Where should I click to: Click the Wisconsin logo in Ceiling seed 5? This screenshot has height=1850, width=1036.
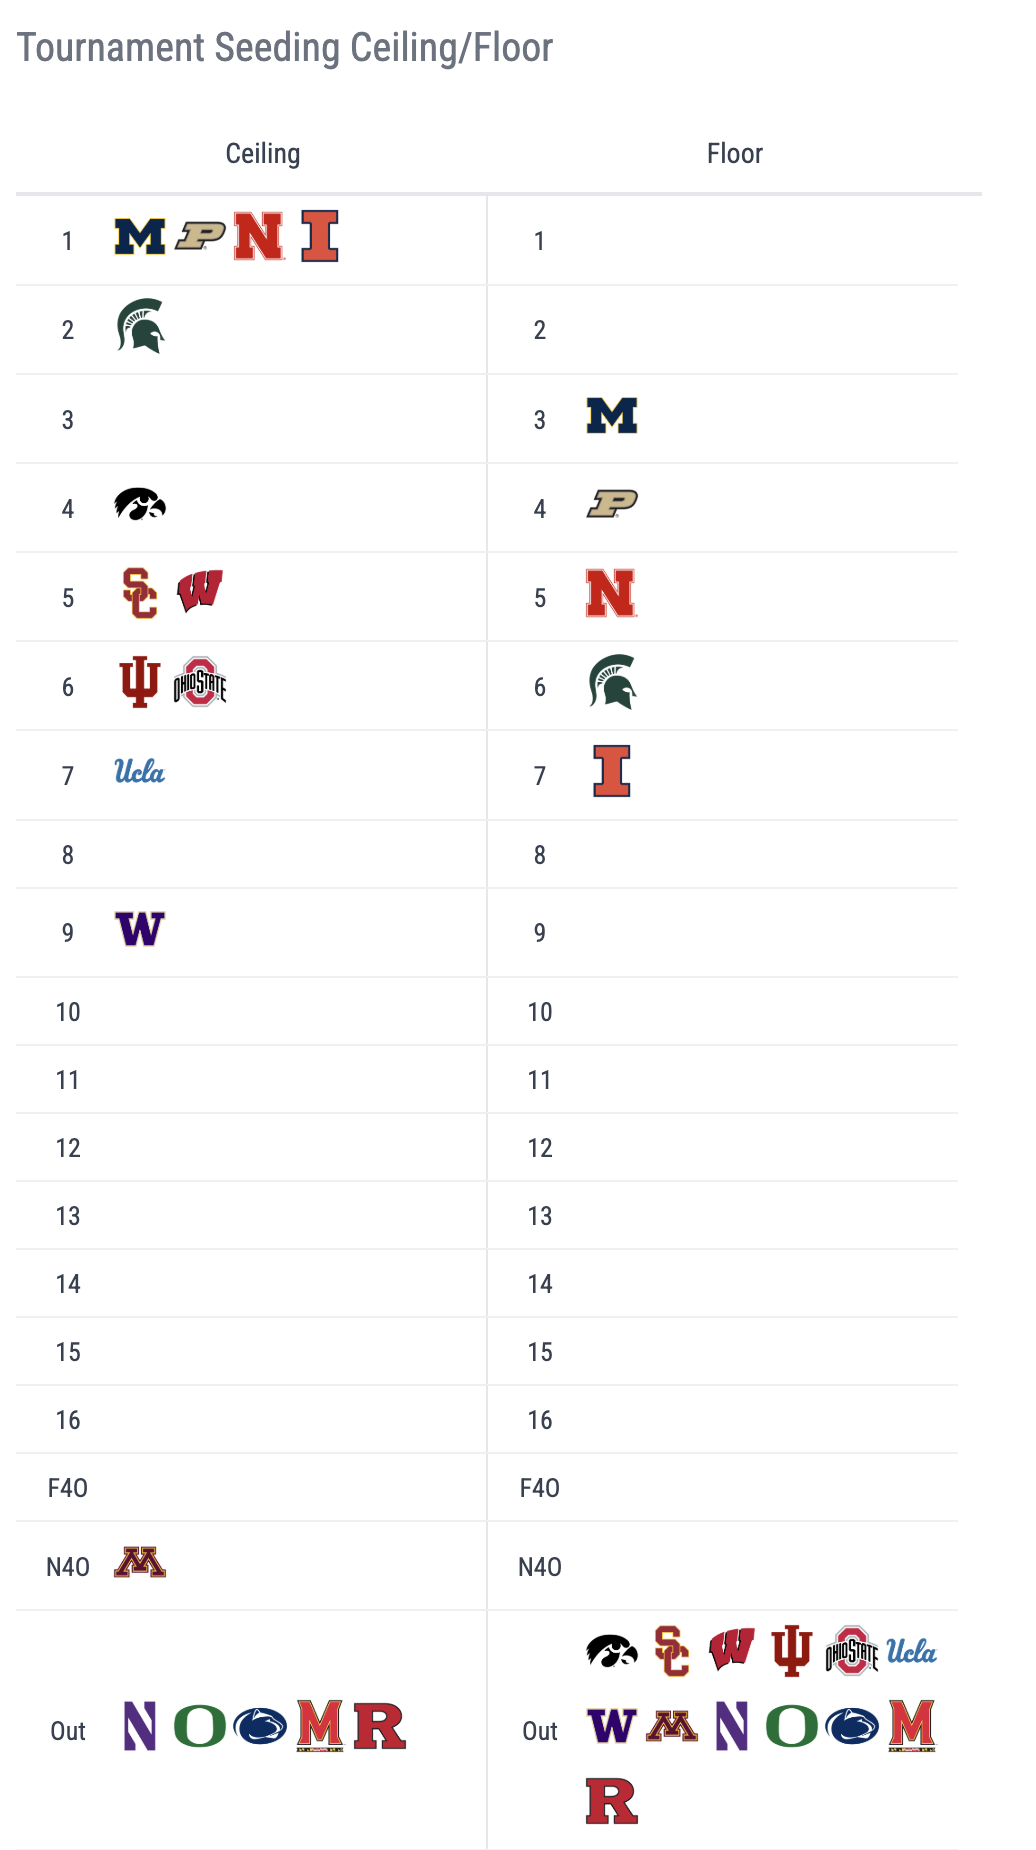click(x=200, y=590)
